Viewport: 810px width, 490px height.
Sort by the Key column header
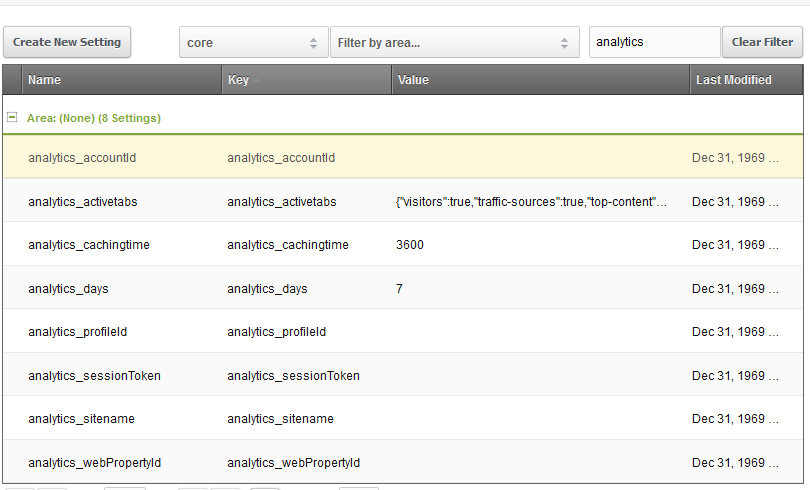(x=238, y=80)
